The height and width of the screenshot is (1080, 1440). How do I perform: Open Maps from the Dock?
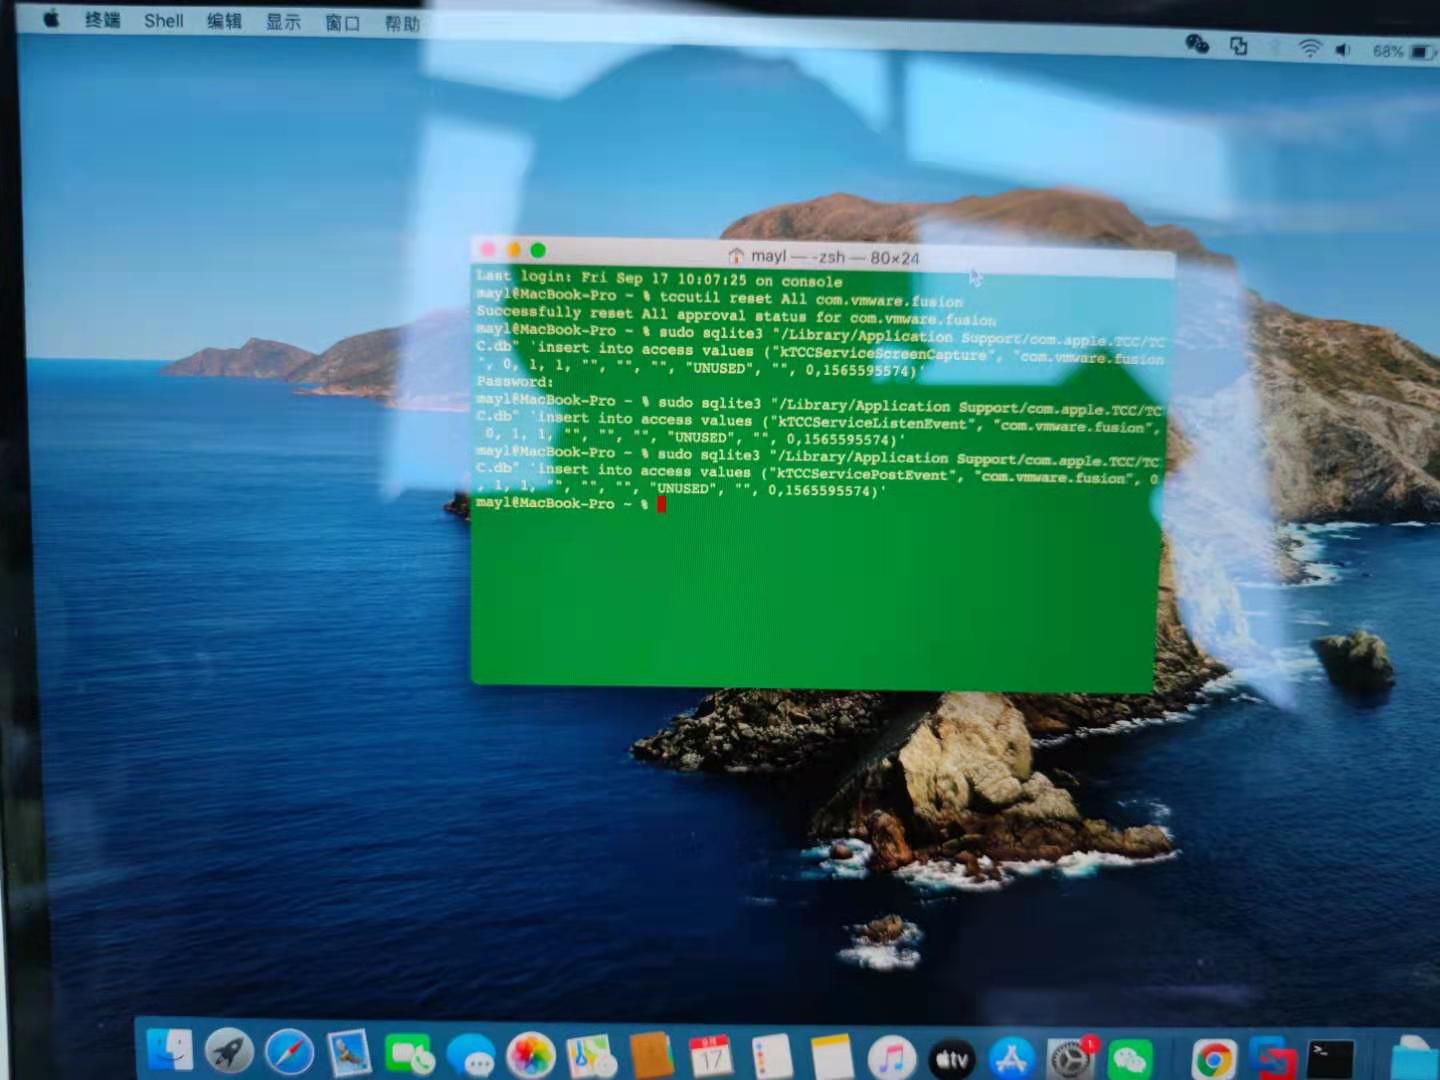coord(591,1057)
